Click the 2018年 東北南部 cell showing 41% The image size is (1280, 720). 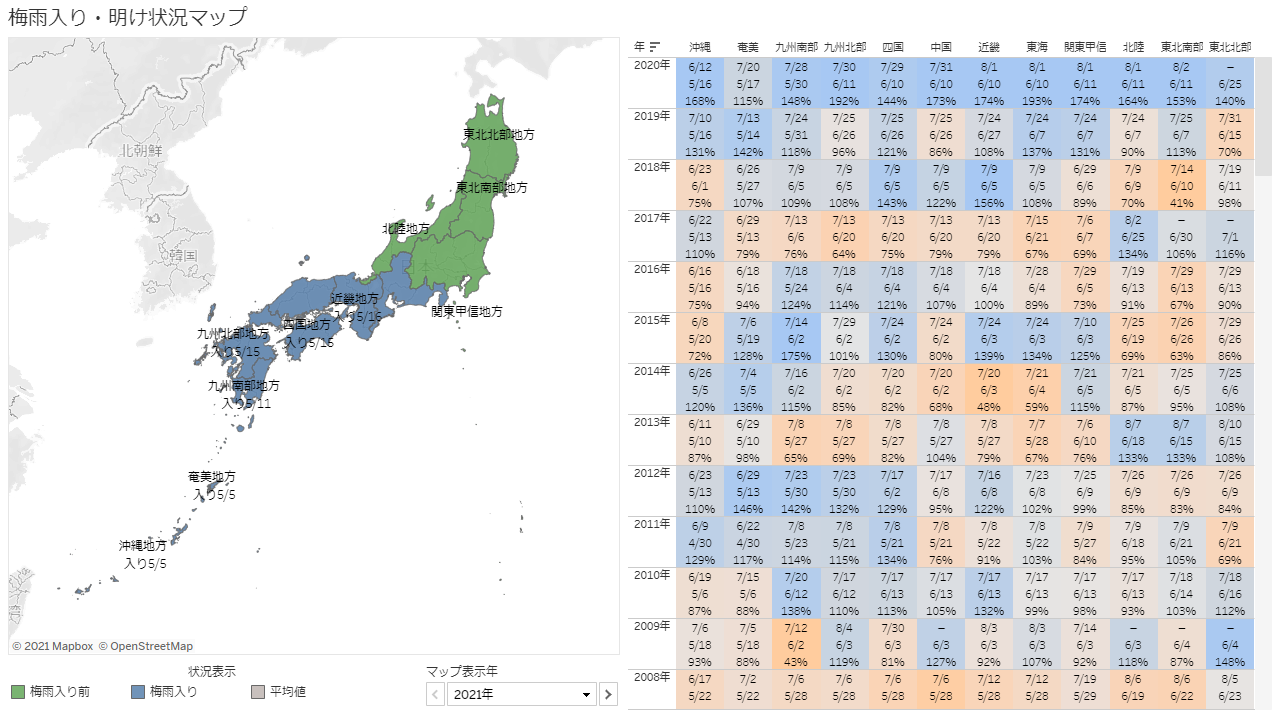(x=1181, y=201)
